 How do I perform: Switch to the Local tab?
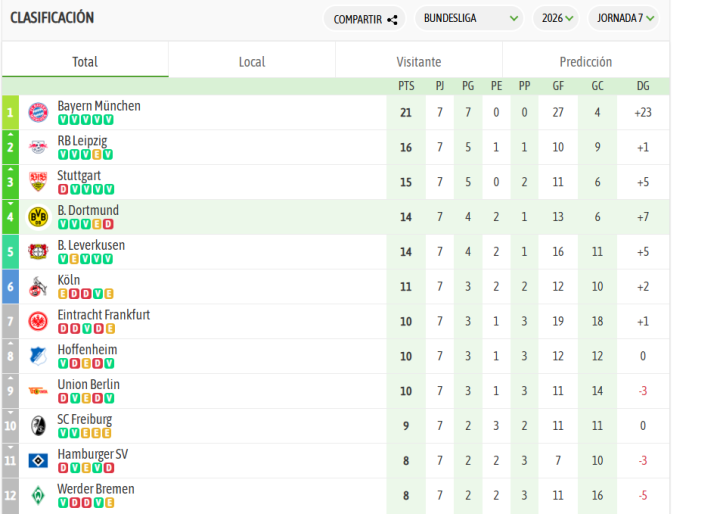tap(252, 62)
